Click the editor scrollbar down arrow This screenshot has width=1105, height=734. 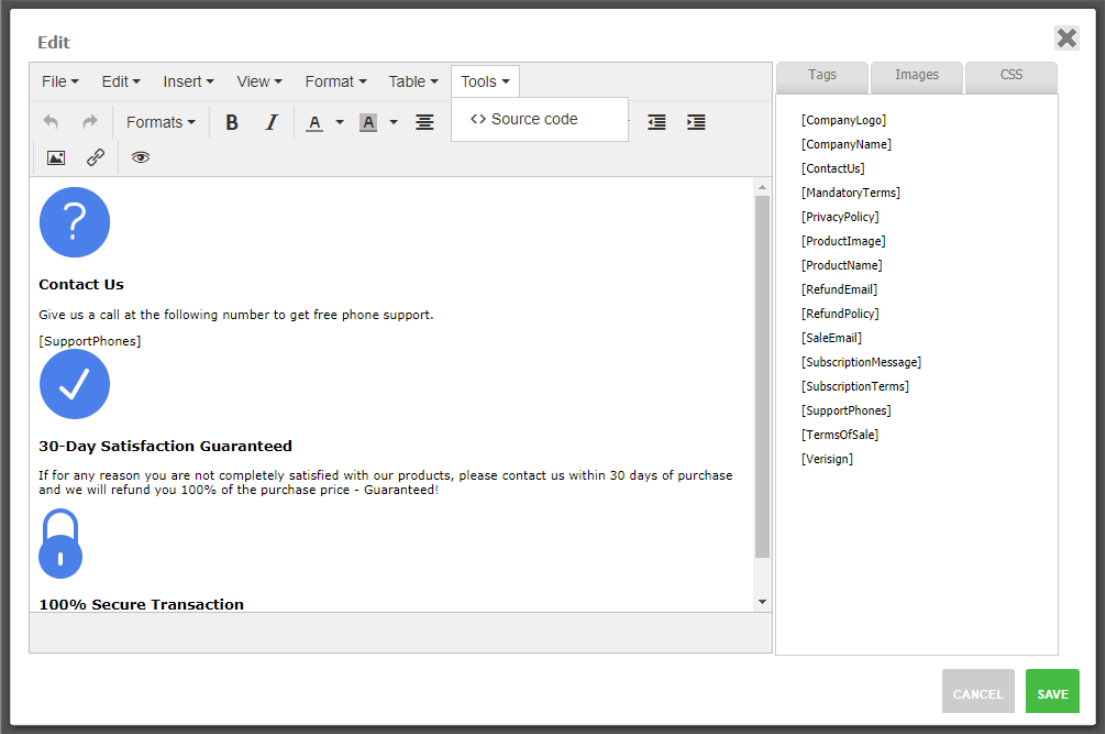[762, 602]
